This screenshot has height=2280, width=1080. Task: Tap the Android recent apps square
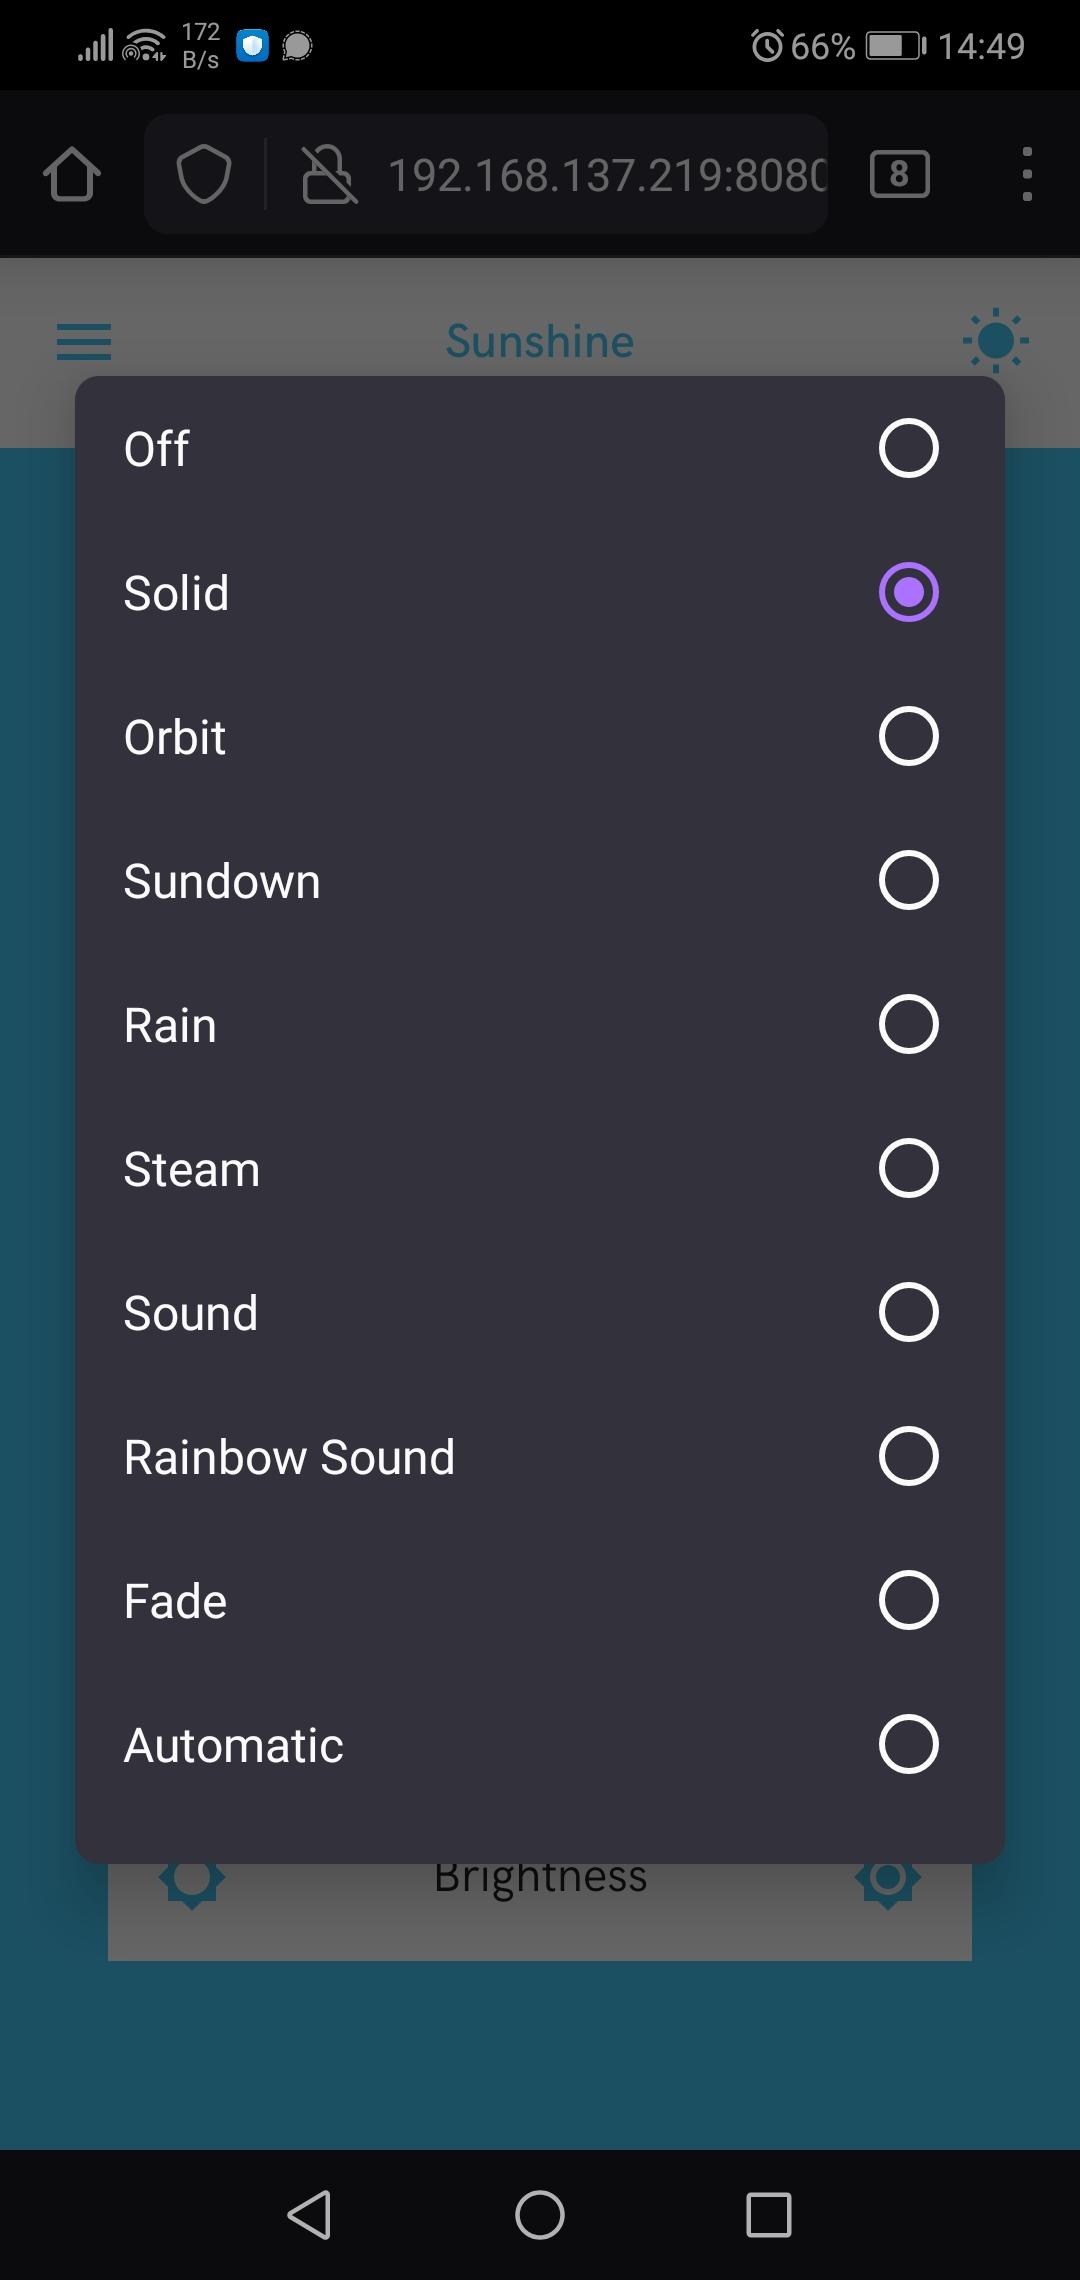pos(769,2215)
